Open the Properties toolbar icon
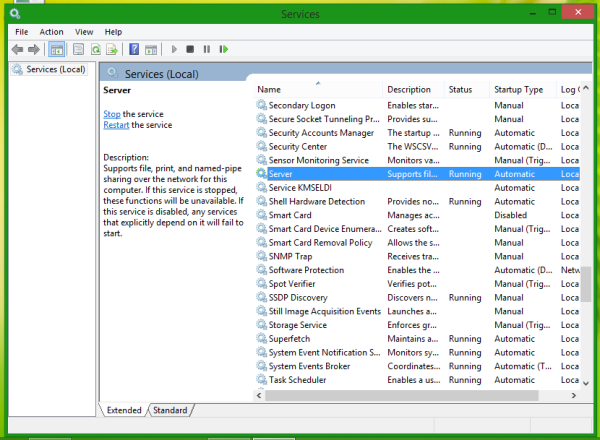This screenshot has height=440, width=600. (78, 49)
